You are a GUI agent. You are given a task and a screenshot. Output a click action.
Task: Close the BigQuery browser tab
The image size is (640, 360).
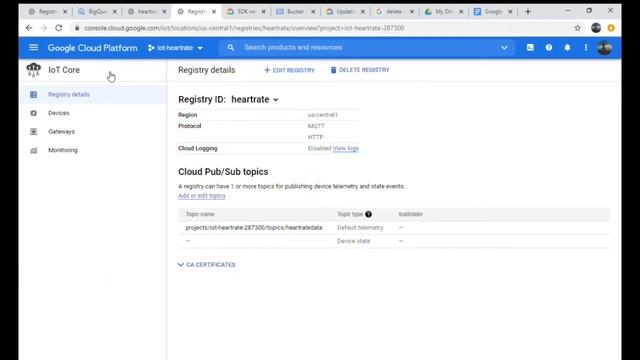click(115, 12)
